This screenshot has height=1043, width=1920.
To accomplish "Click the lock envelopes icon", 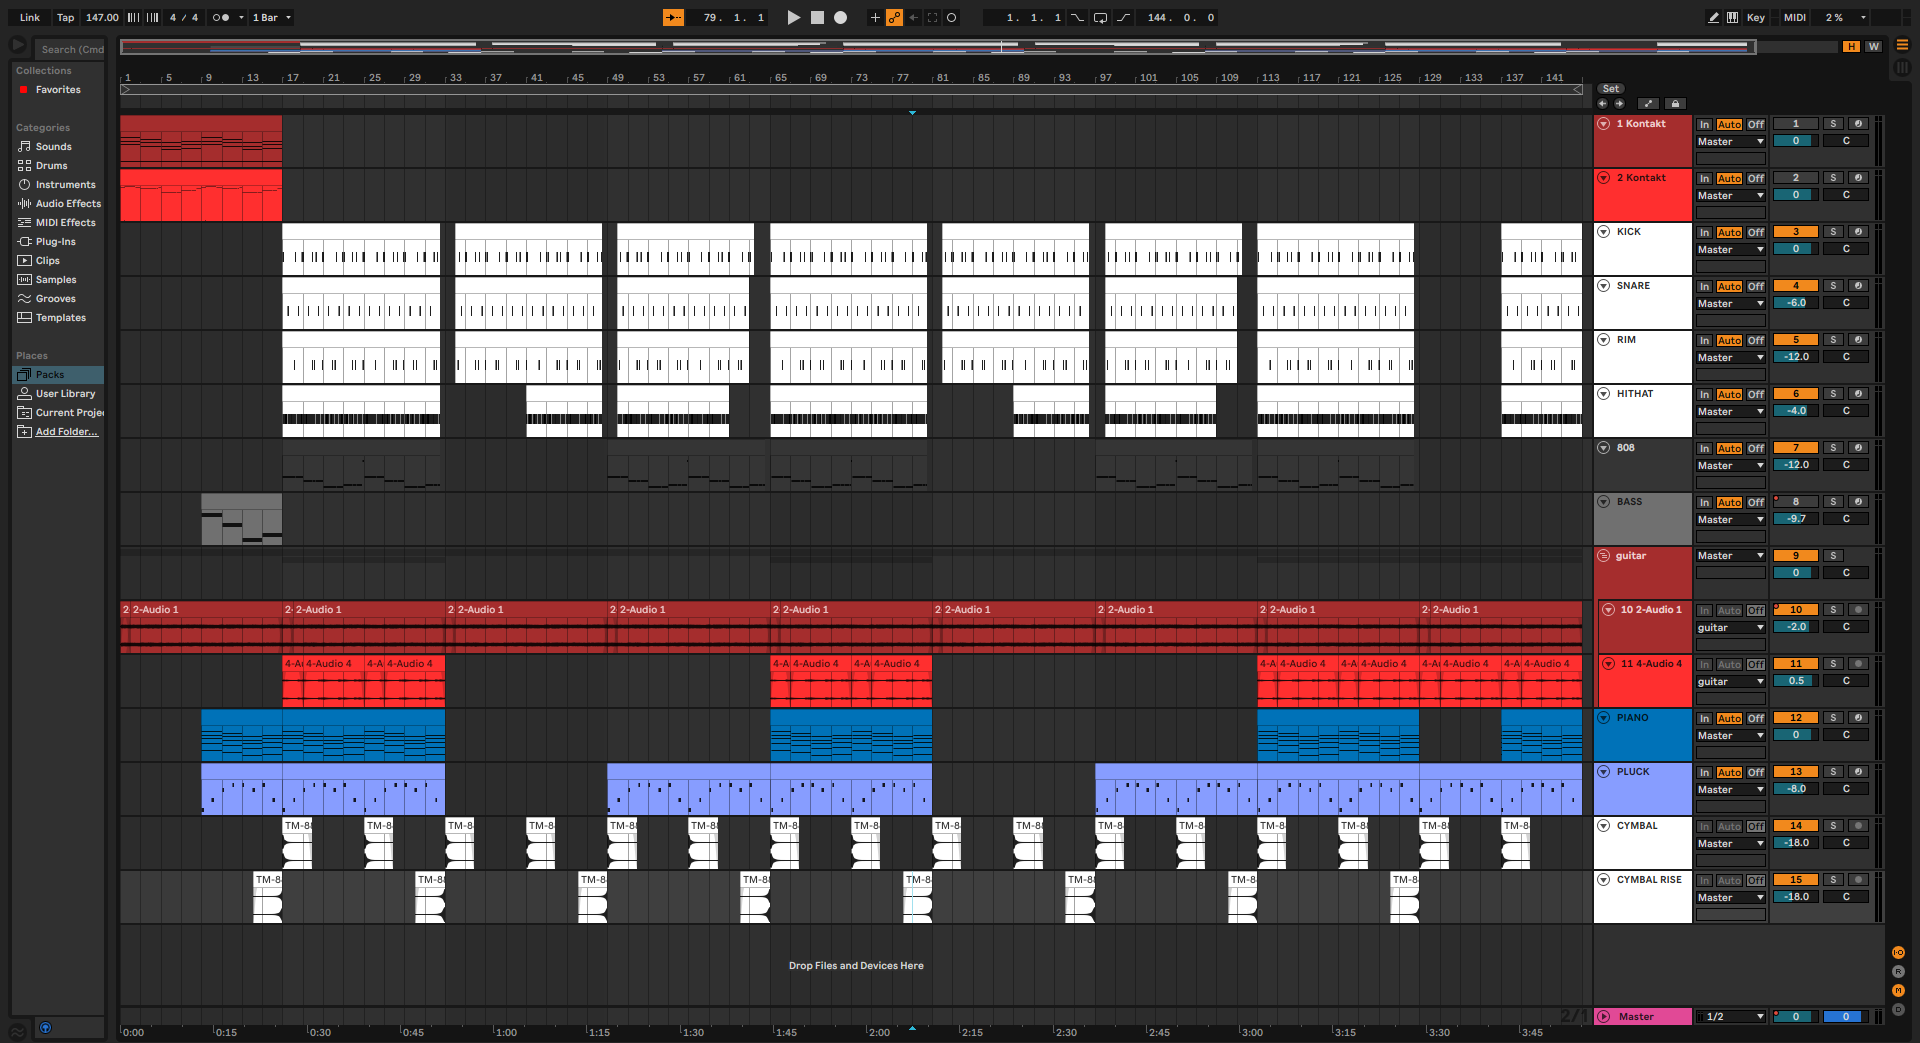I will coord(1676,103).
